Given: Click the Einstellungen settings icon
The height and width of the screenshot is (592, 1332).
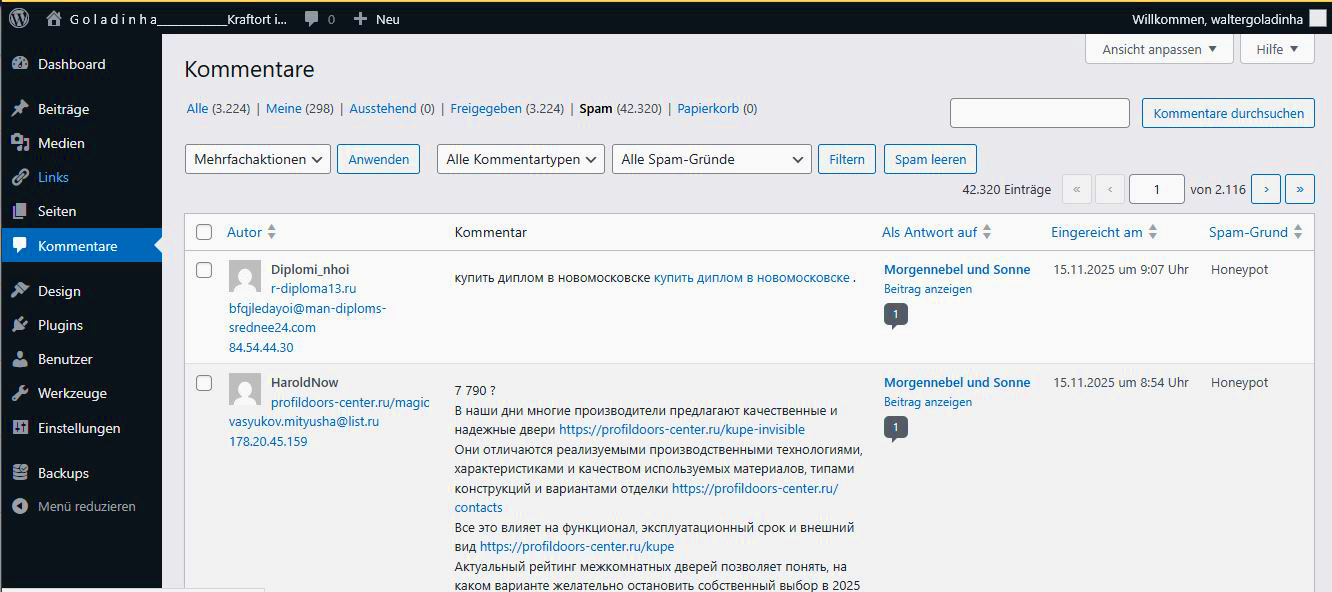Looking at the screenshot, I should coord(20,428).
